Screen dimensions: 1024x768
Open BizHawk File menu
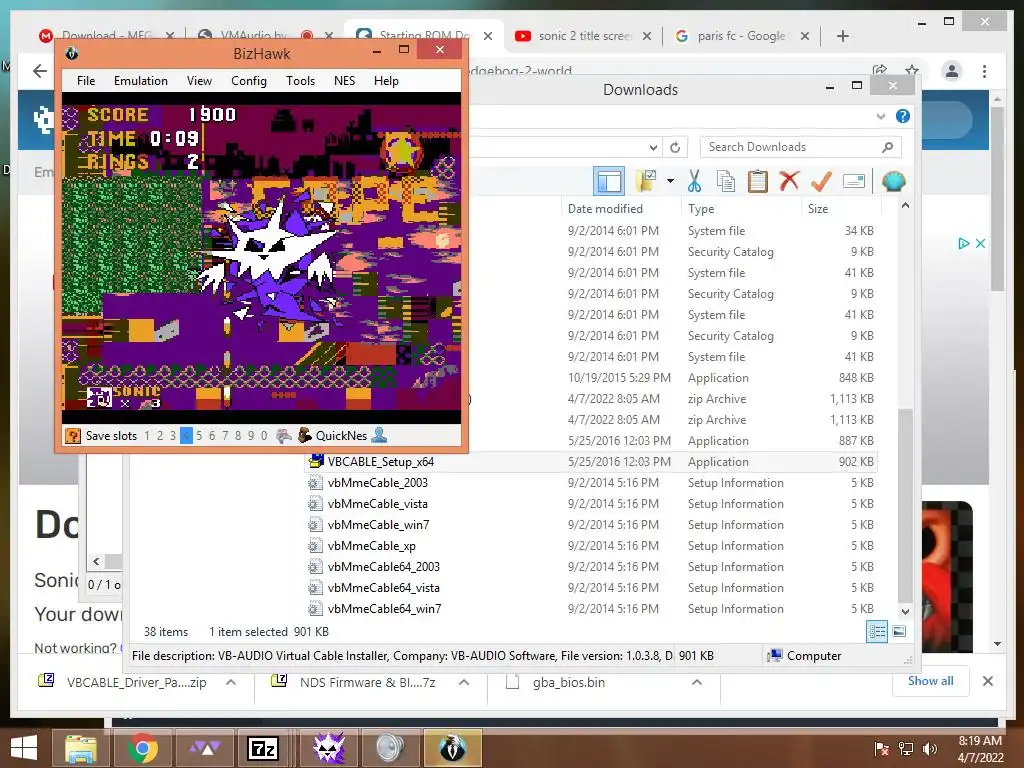click(86, 80)
